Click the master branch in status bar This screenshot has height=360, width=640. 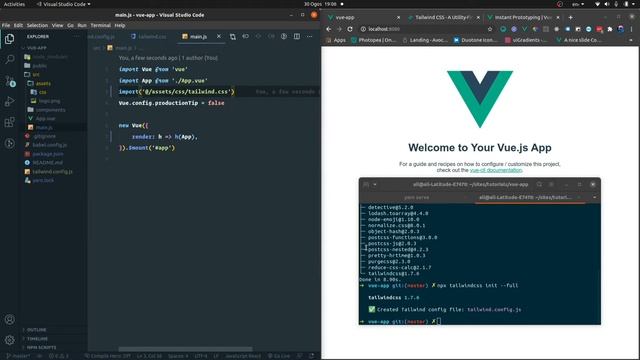(x=19, y=356)
